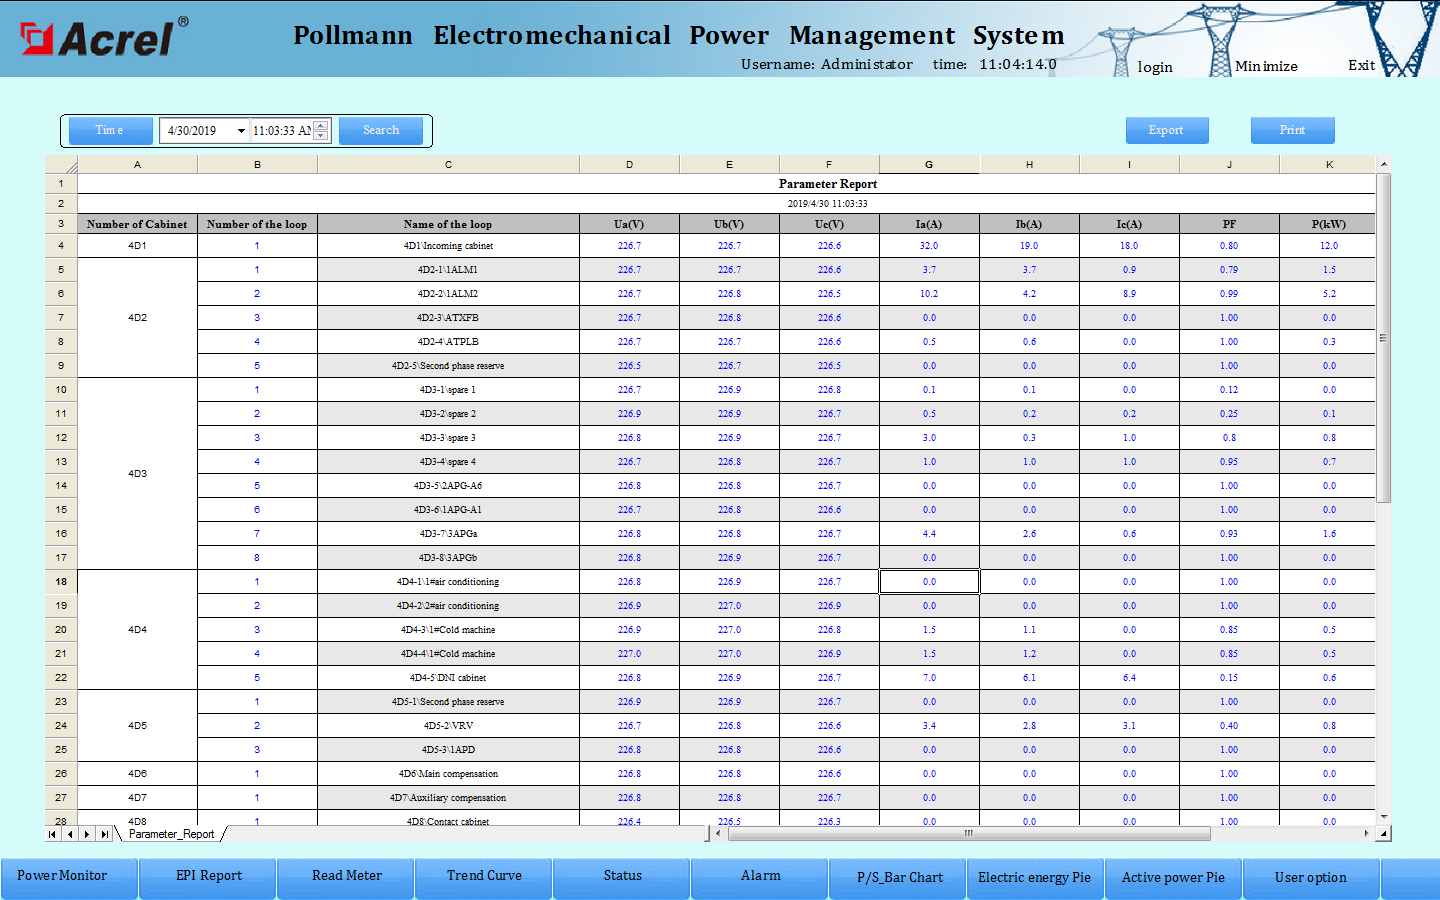
Task: Open the Parameter_Report sheet tab
Action: click(x=171, y=834)
